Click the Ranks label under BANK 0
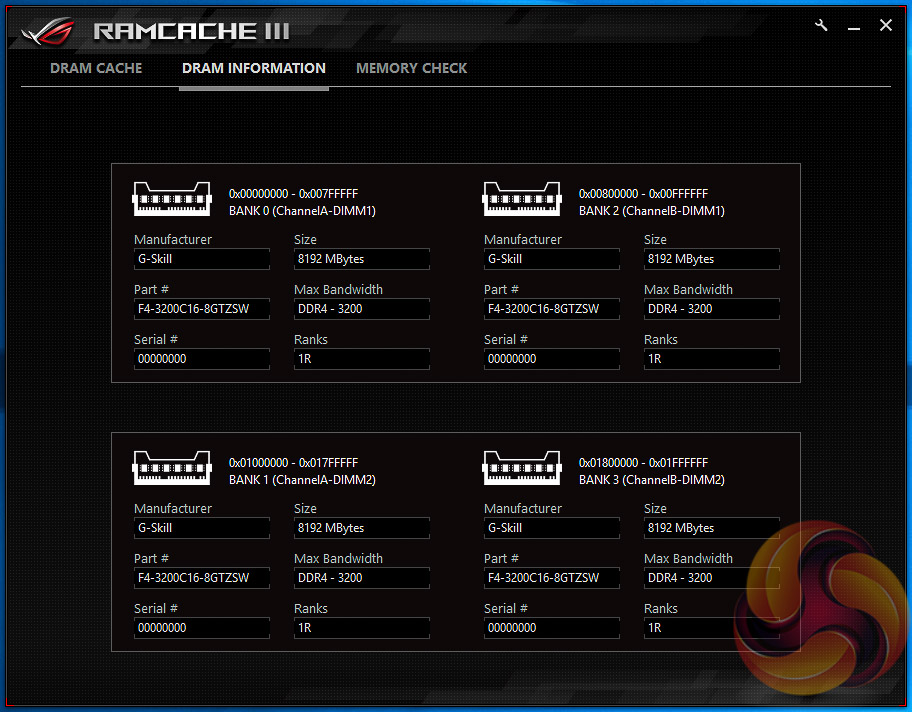912x712 pixels. [x=311, y=339]
